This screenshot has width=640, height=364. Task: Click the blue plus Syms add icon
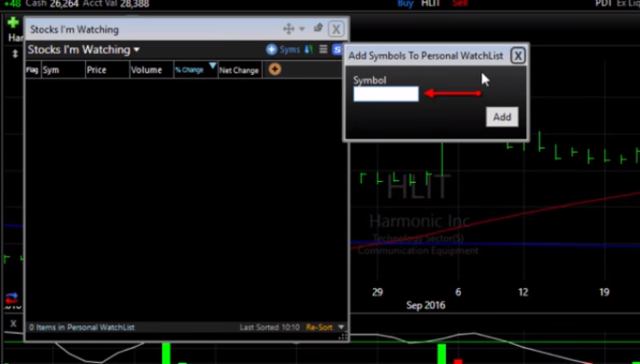(271, 50)
